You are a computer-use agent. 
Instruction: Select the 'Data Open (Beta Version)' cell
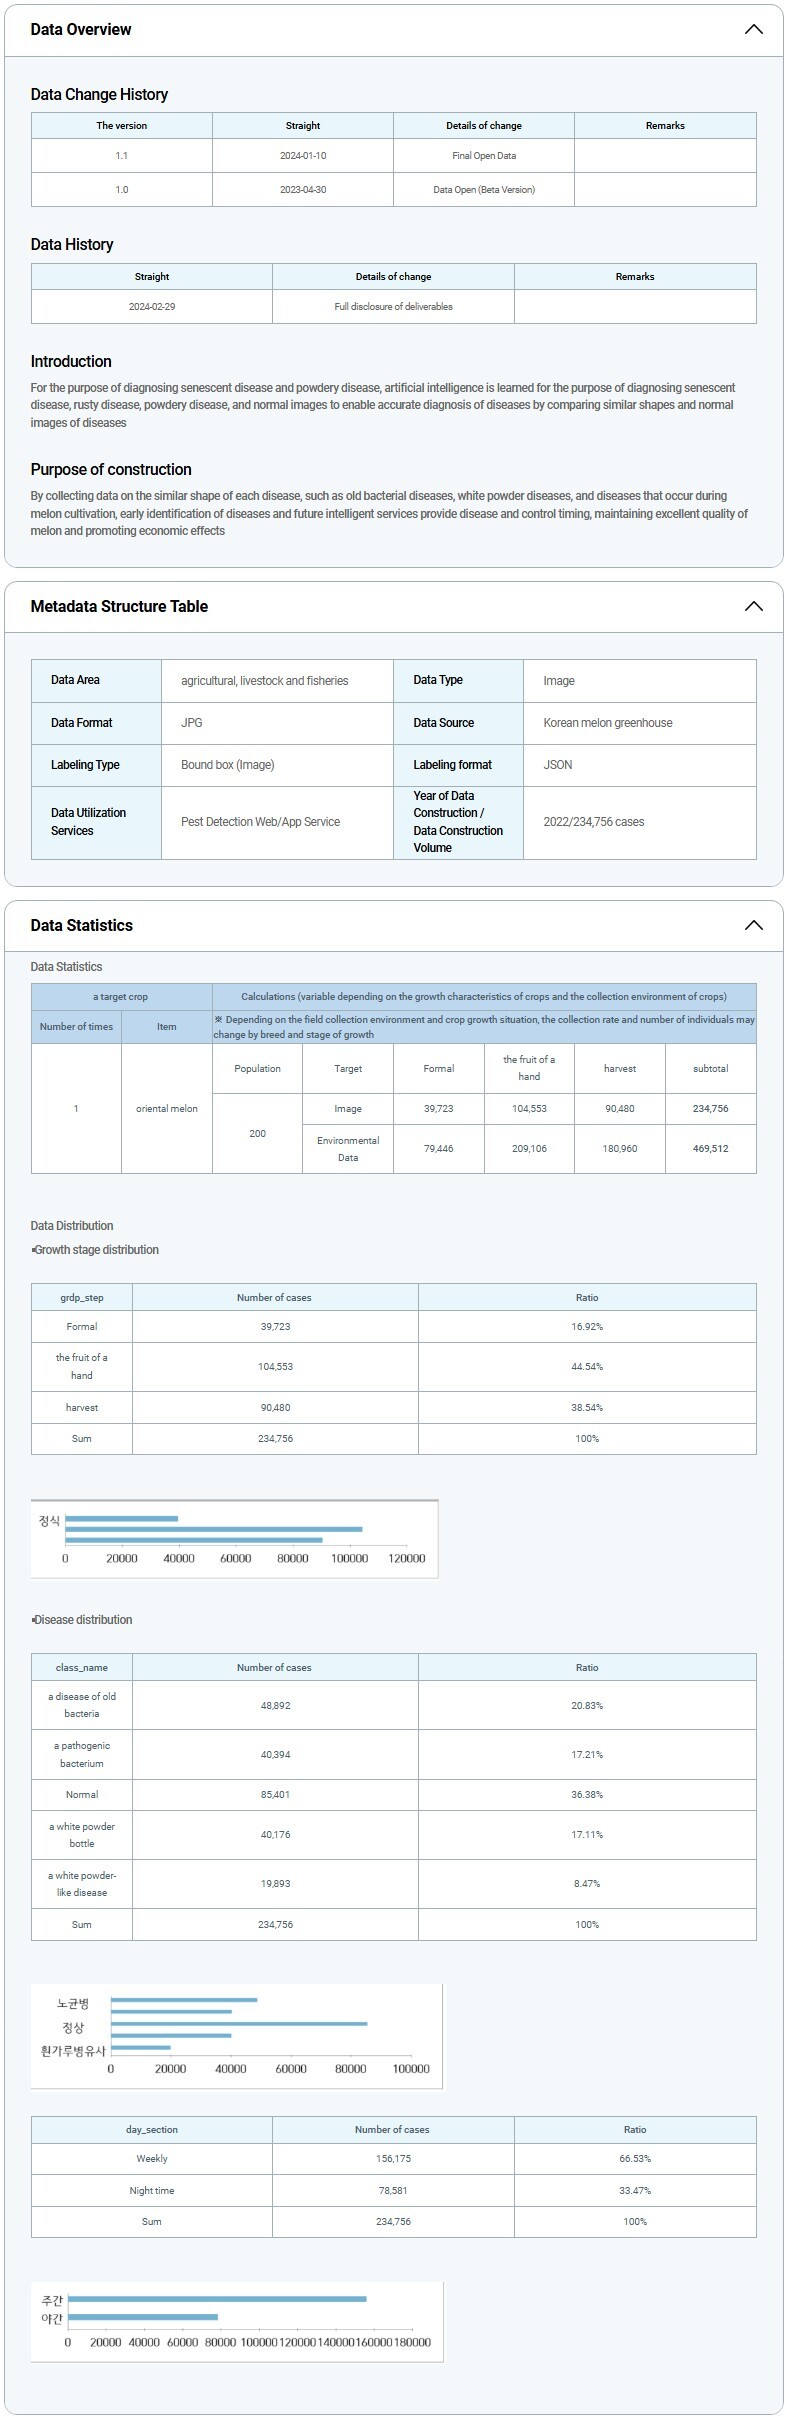[484, 190]
